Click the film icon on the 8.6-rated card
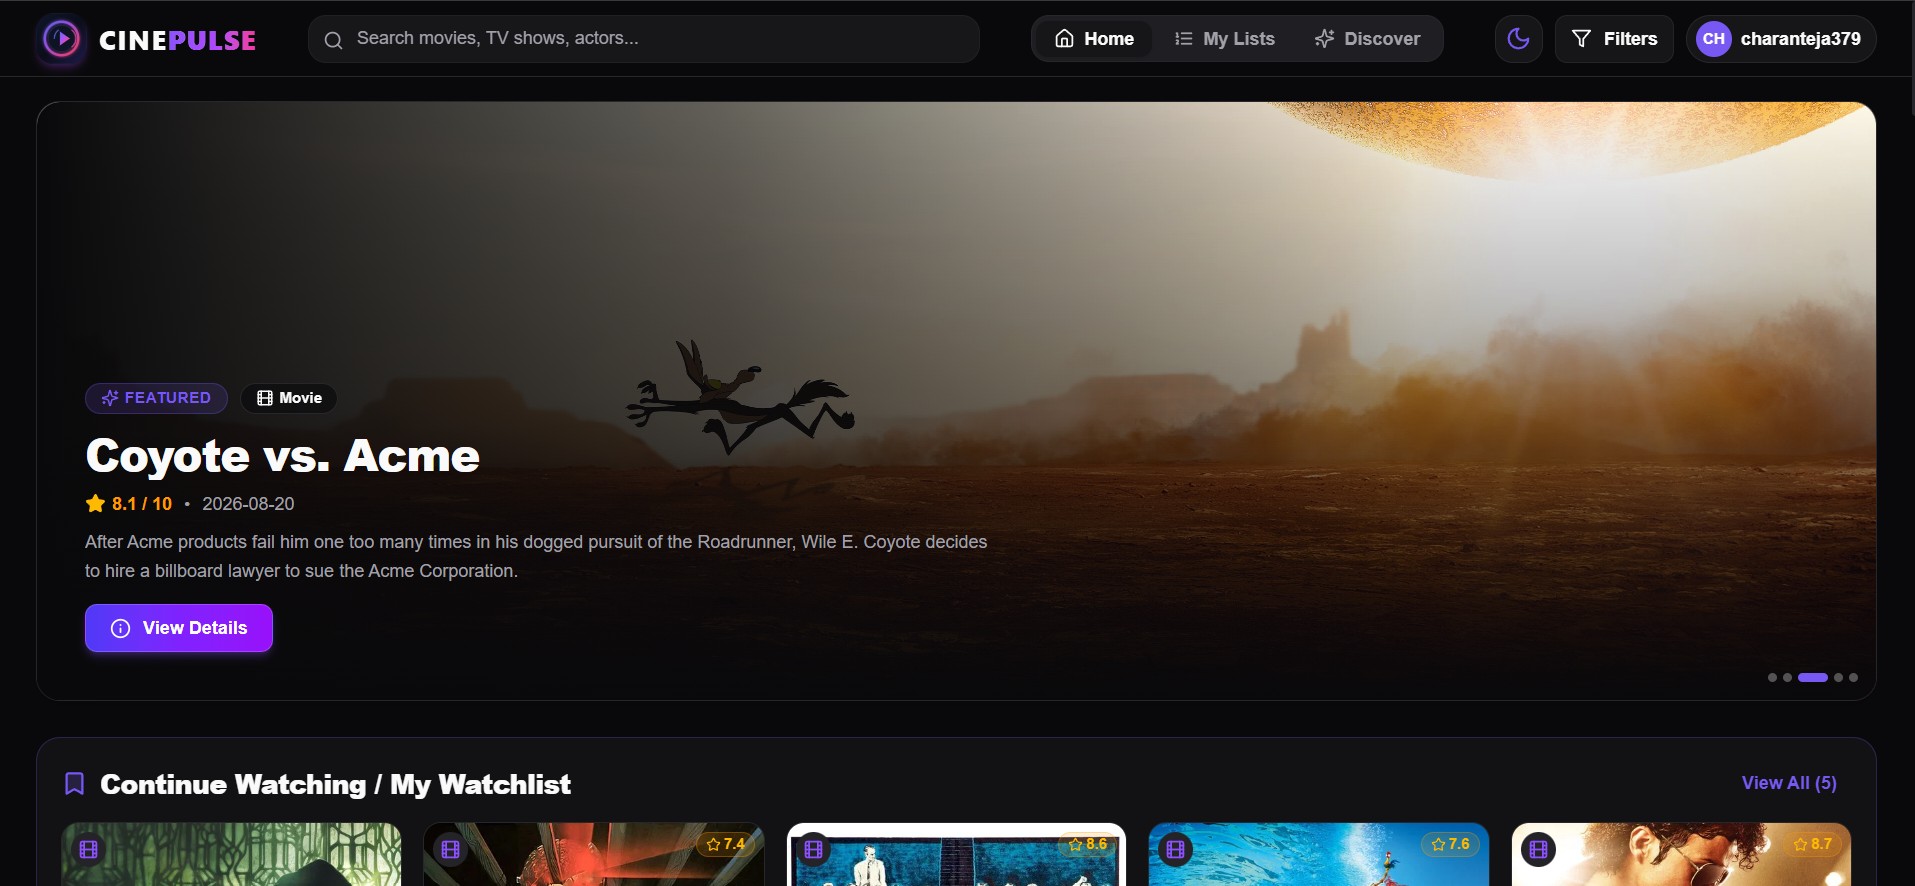Screen dimensions: 1915x886 (814, 850)
